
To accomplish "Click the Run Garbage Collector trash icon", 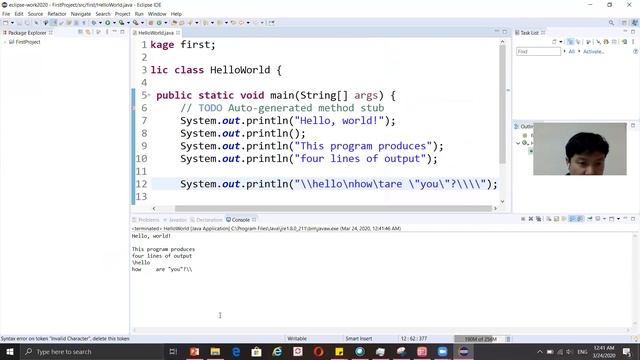I will [x=509, y=339].
